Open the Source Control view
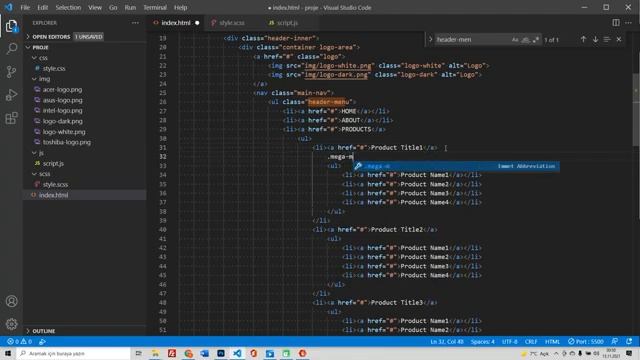The width and height of the screenshot is (640, 360). coord(11,72)
